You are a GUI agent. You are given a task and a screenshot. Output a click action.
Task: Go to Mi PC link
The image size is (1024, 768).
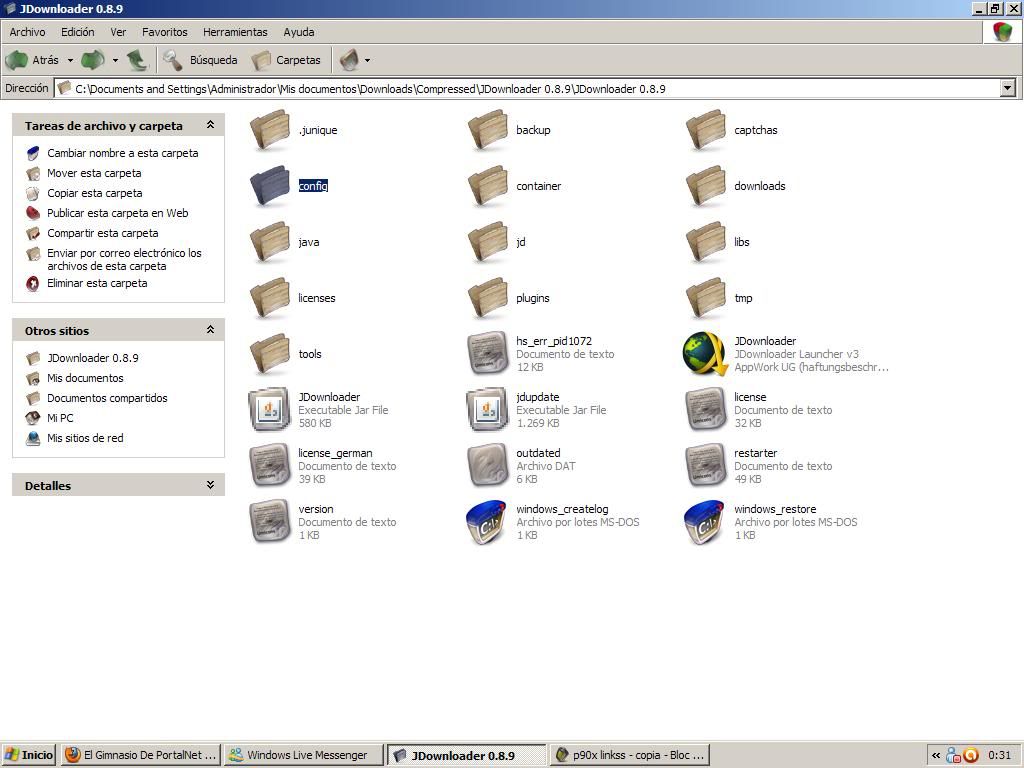(x=60, y=418)
